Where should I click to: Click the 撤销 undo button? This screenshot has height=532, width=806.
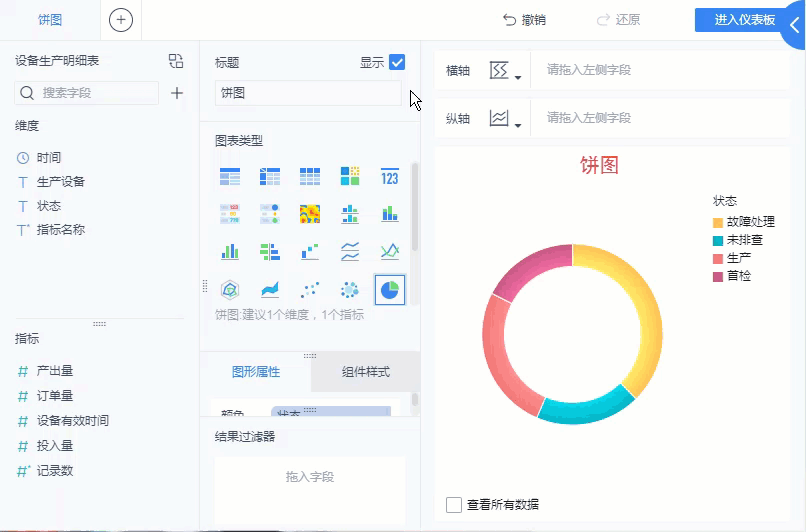[524, 20]
